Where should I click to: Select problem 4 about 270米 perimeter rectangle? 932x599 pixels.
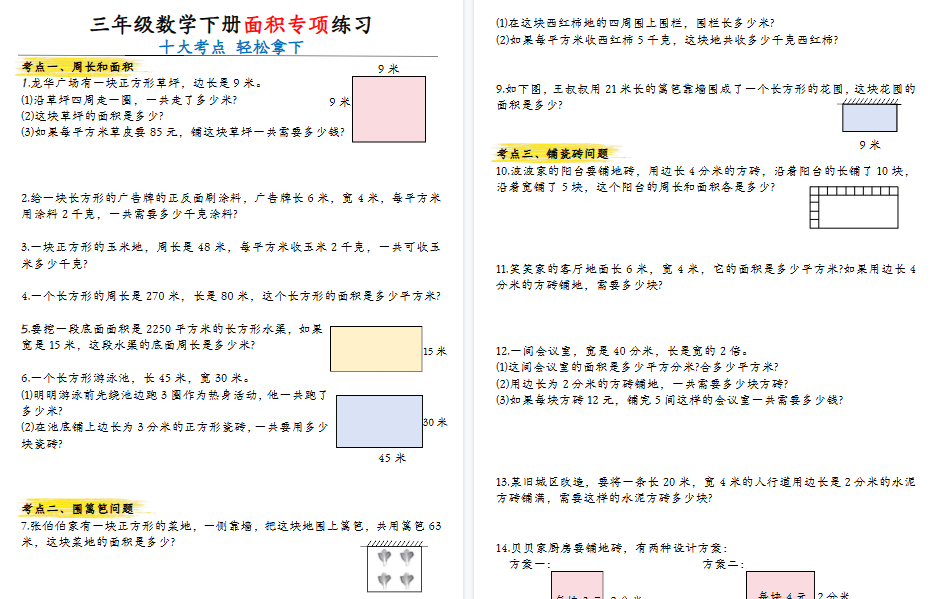pyautogui.click(x=200, y=296)
